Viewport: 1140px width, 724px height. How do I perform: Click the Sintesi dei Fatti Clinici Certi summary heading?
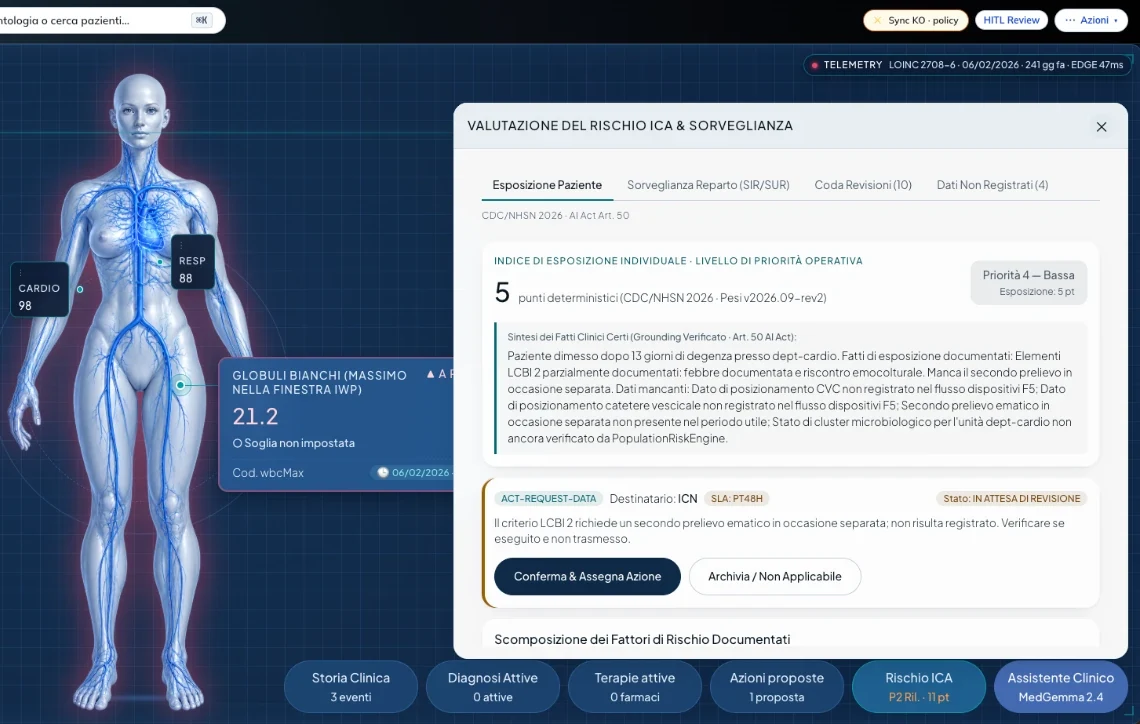pyautogui.click(x=651, y=337)
